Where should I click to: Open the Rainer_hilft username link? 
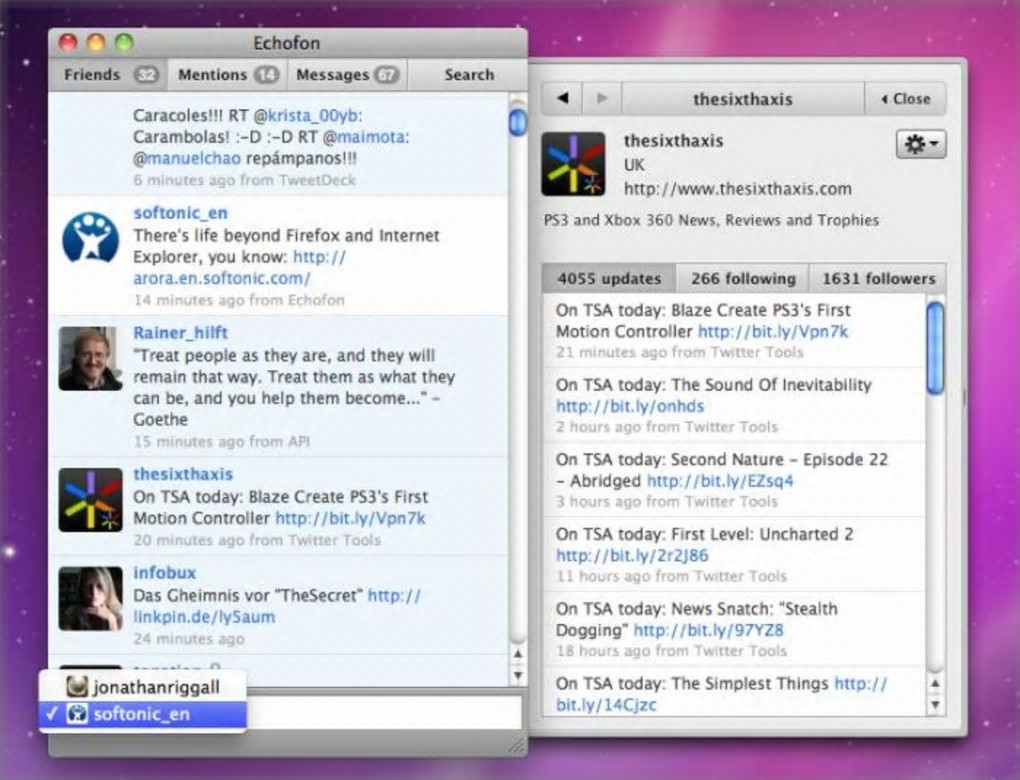coord(180,332)
